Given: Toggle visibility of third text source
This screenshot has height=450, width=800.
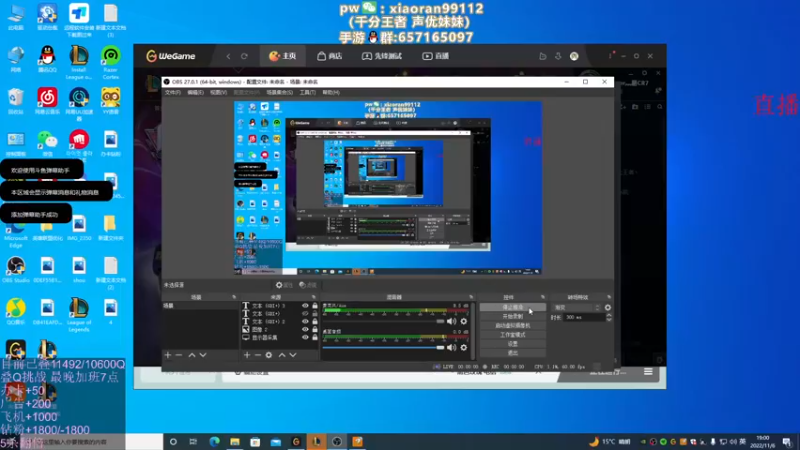Looking at the screenshot, I should 305,321.
